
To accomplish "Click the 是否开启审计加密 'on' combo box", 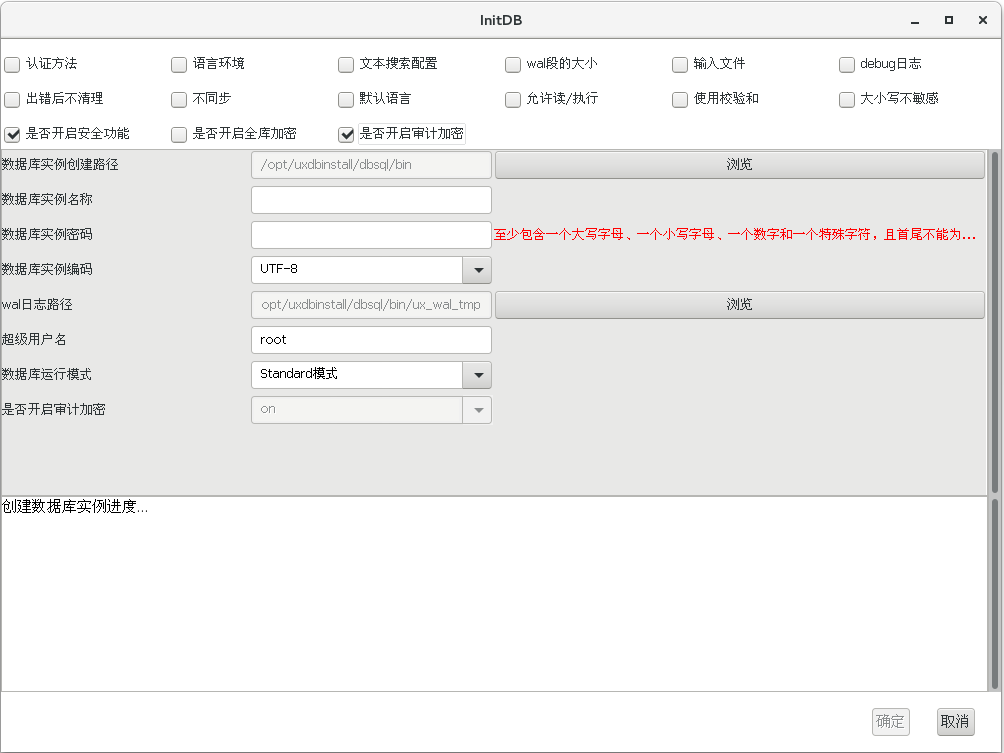I will [x=370, y=410].
